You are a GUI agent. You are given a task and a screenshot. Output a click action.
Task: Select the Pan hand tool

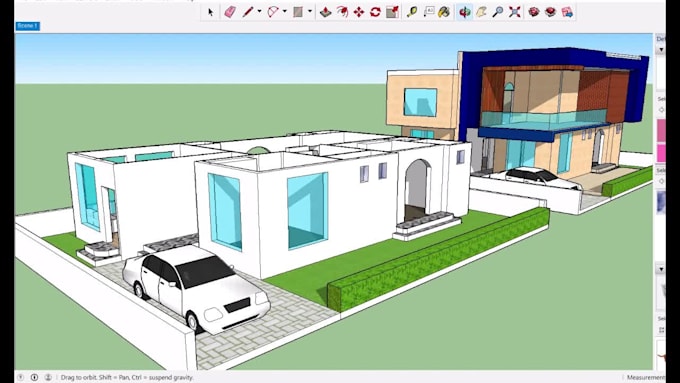point(481,12)
